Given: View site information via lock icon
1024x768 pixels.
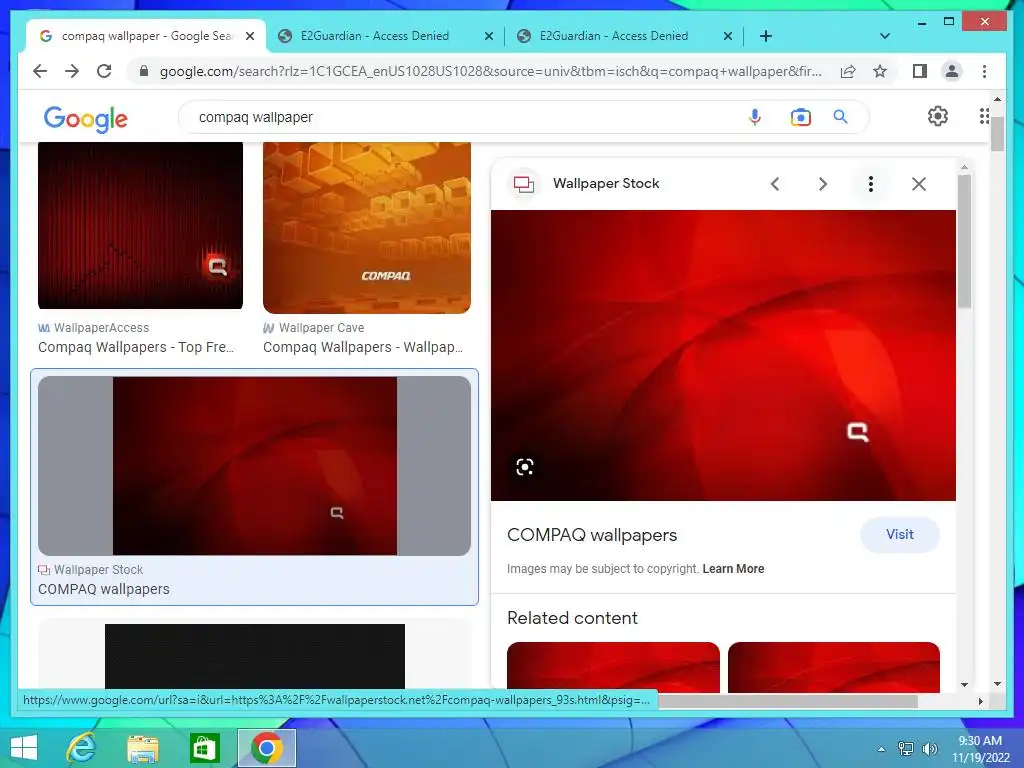Looking at the screenshot, I should click(x=144, y=71).
